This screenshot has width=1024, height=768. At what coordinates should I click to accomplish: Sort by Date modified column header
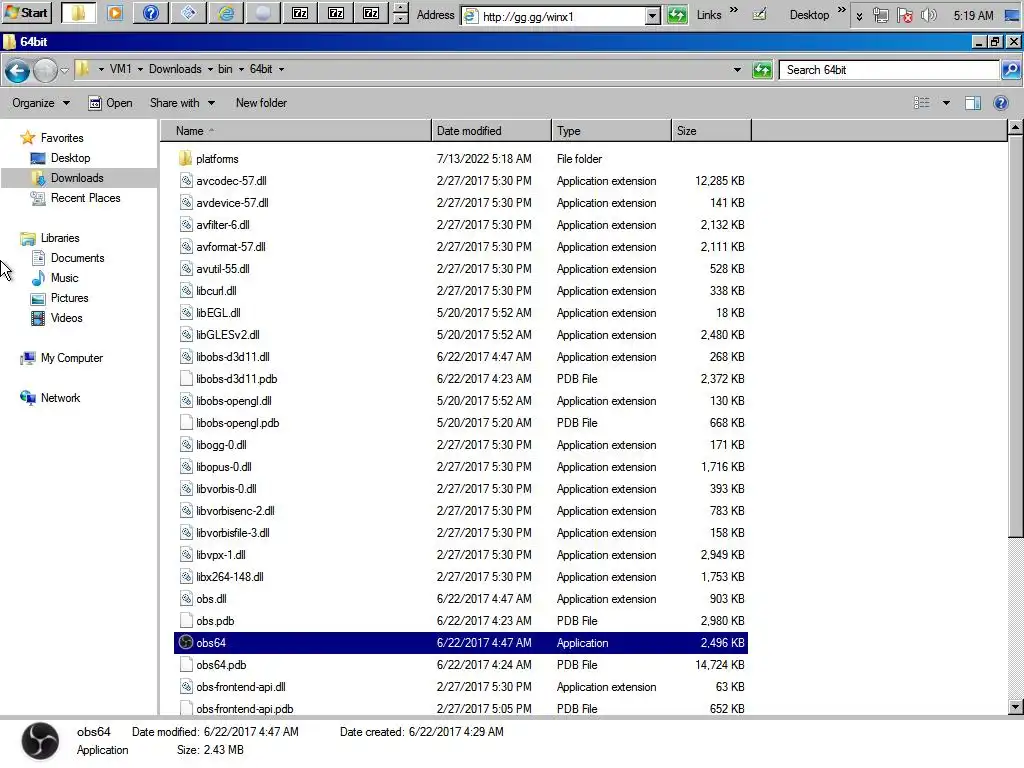pyautogui.click(x=491, y=131)
